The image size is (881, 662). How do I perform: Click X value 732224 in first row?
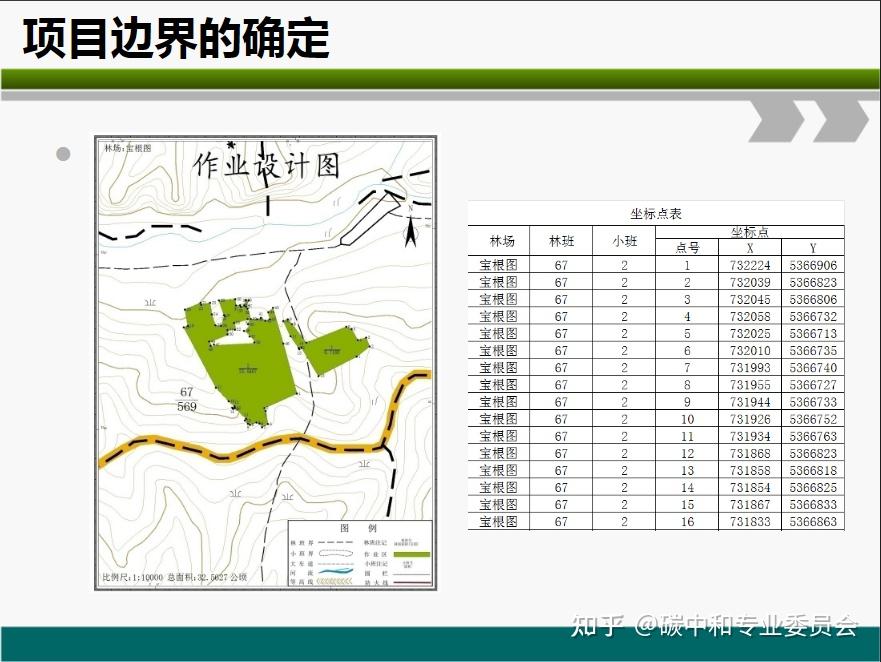click(750, 265)
